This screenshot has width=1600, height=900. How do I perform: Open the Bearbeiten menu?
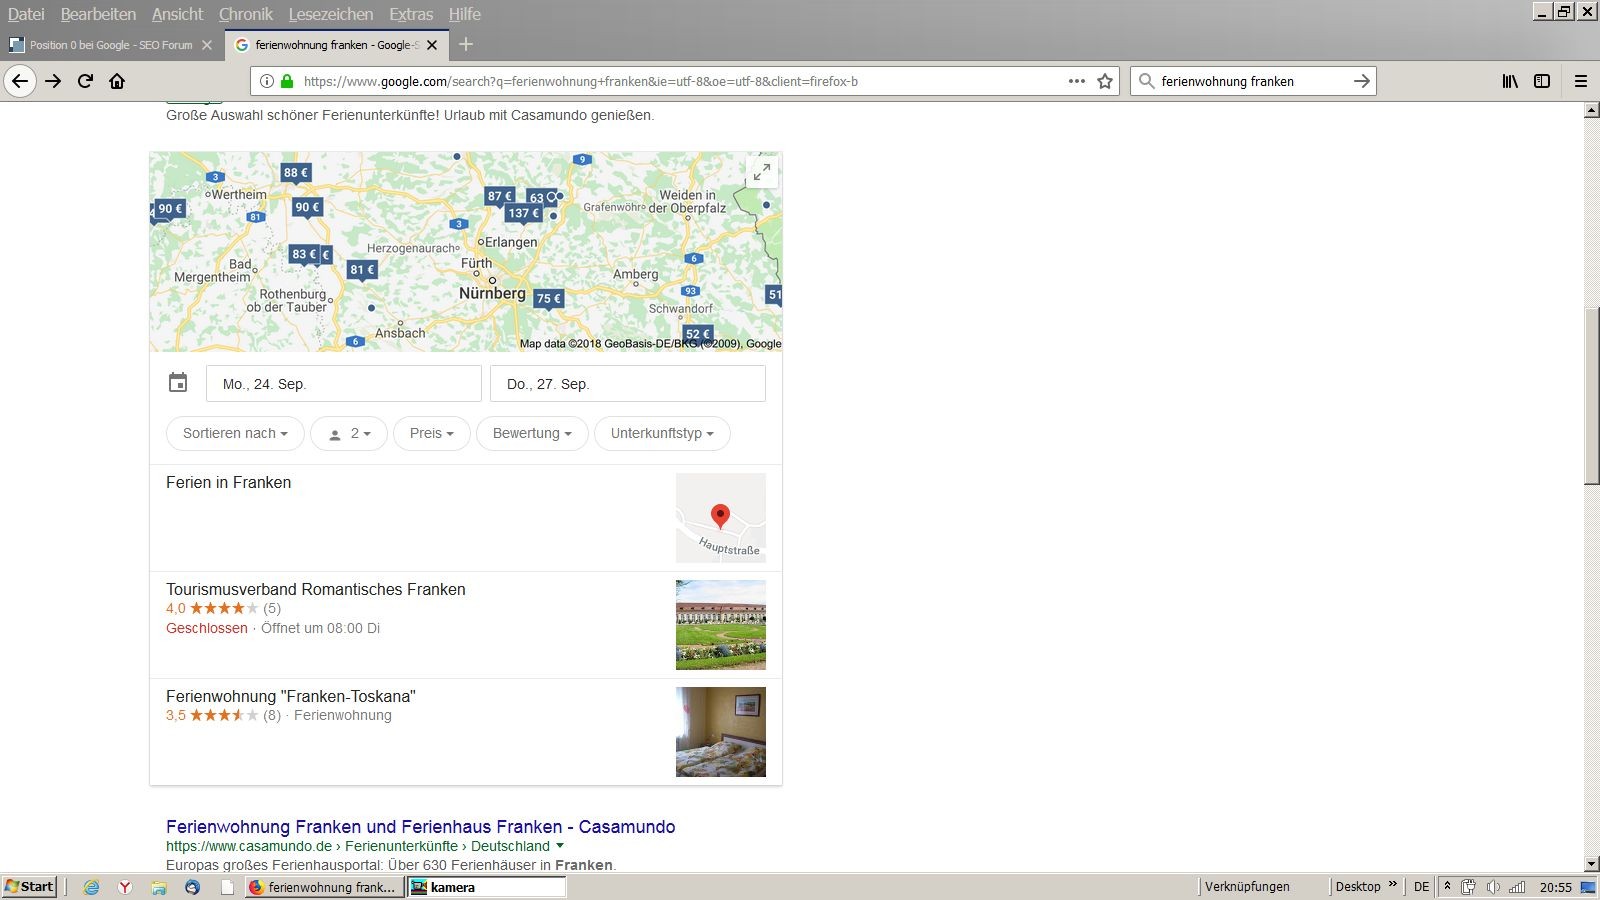click(x=98, y=14)
